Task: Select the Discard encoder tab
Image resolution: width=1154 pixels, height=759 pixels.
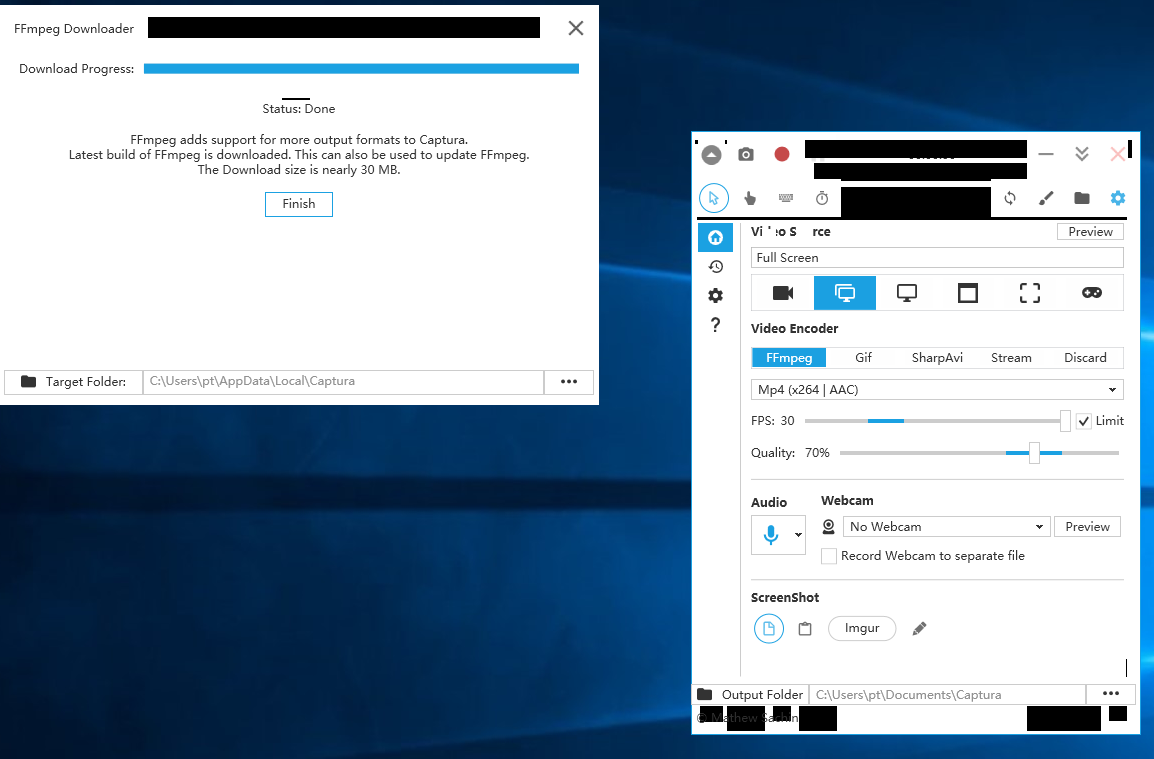Action: pos(1085,358)
